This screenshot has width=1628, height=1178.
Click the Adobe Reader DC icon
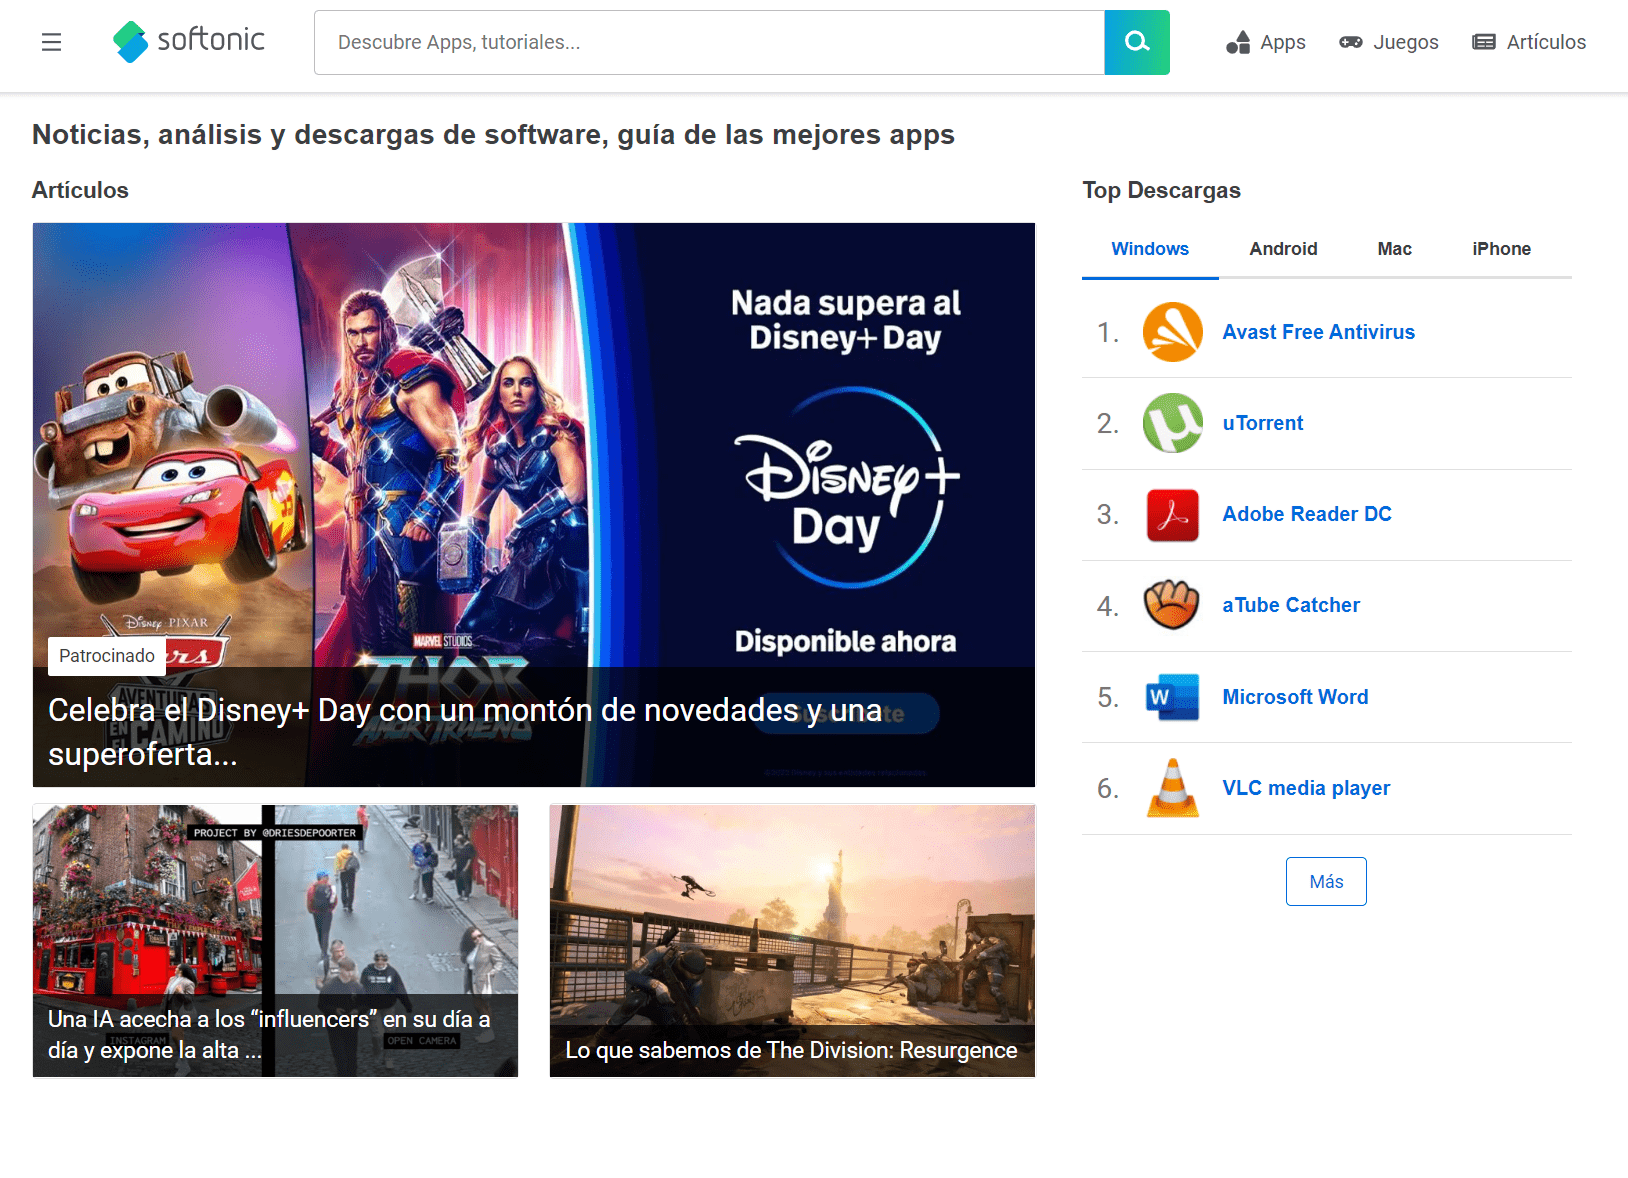click(1173, 515)
